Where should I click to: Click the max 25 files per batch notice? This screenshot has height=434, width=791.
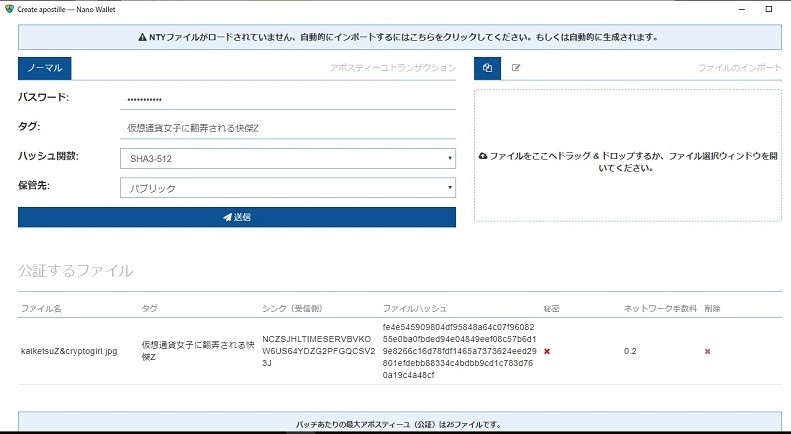pyautogui.click(x=400, y=423)
